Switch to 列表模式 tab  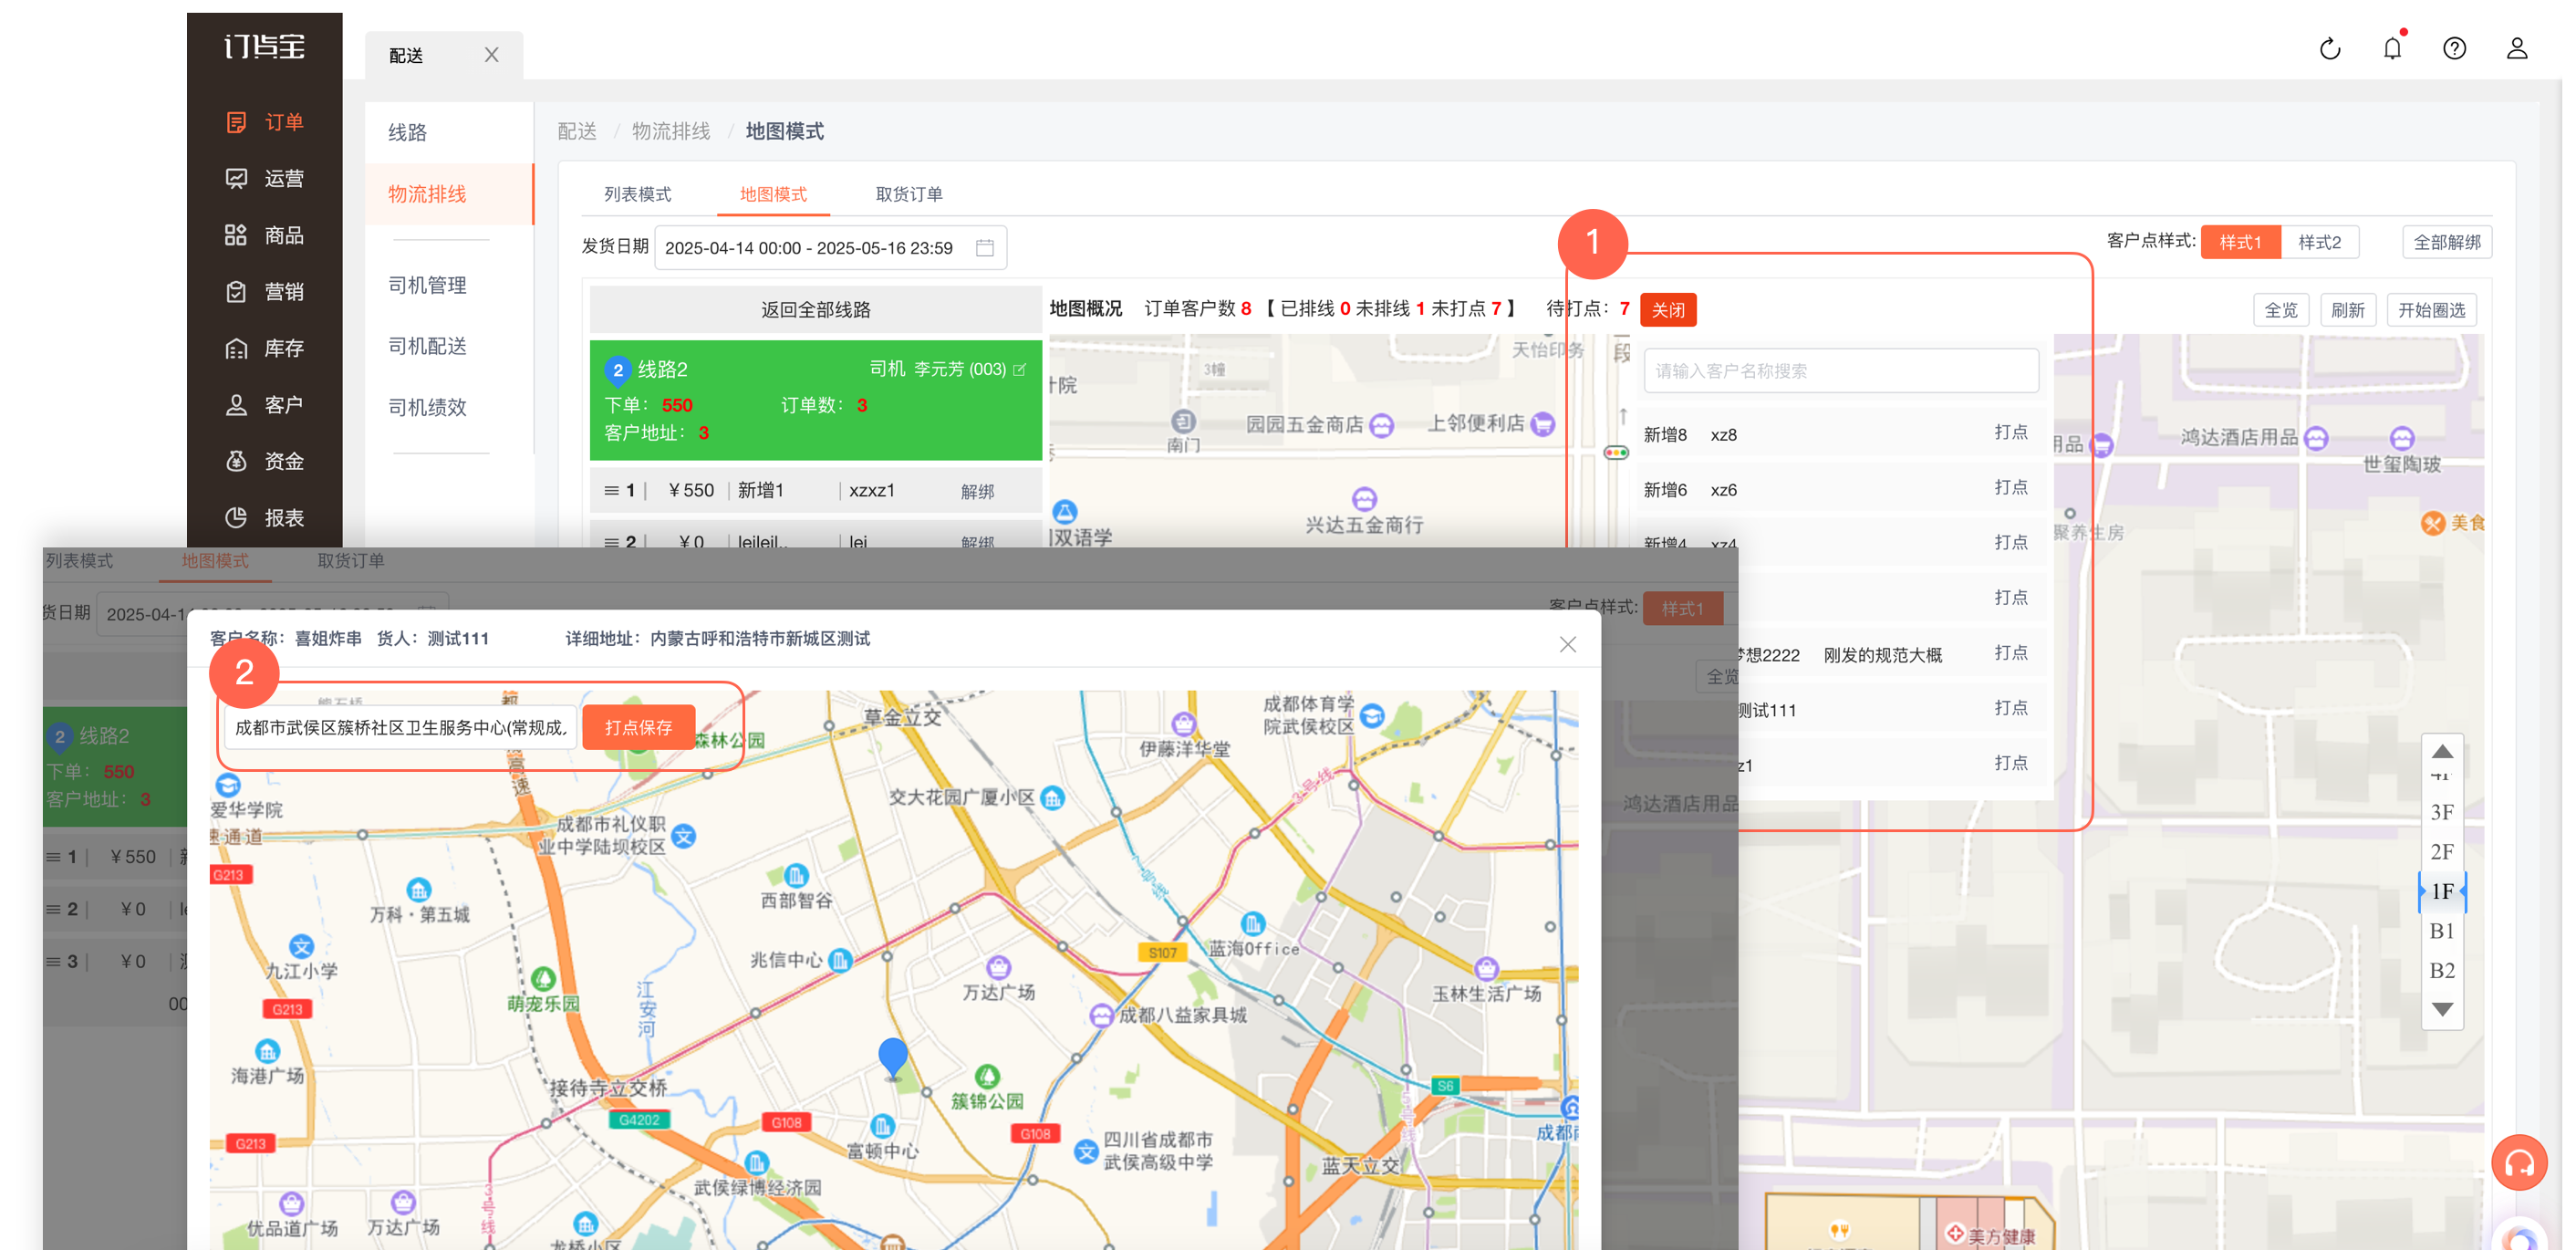637,194
